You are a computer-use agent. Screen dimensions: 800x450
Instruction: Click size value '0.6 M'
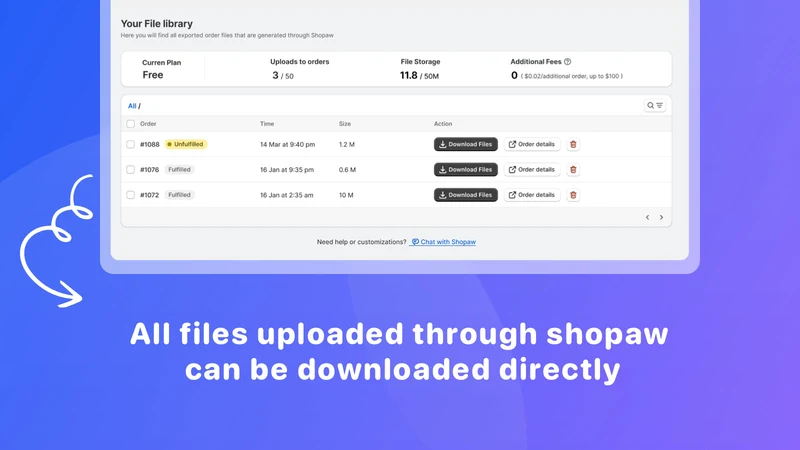pos(347,169)
